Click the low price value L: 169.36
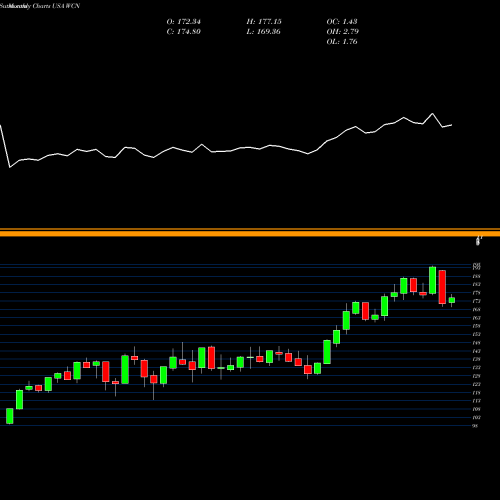 264,32
